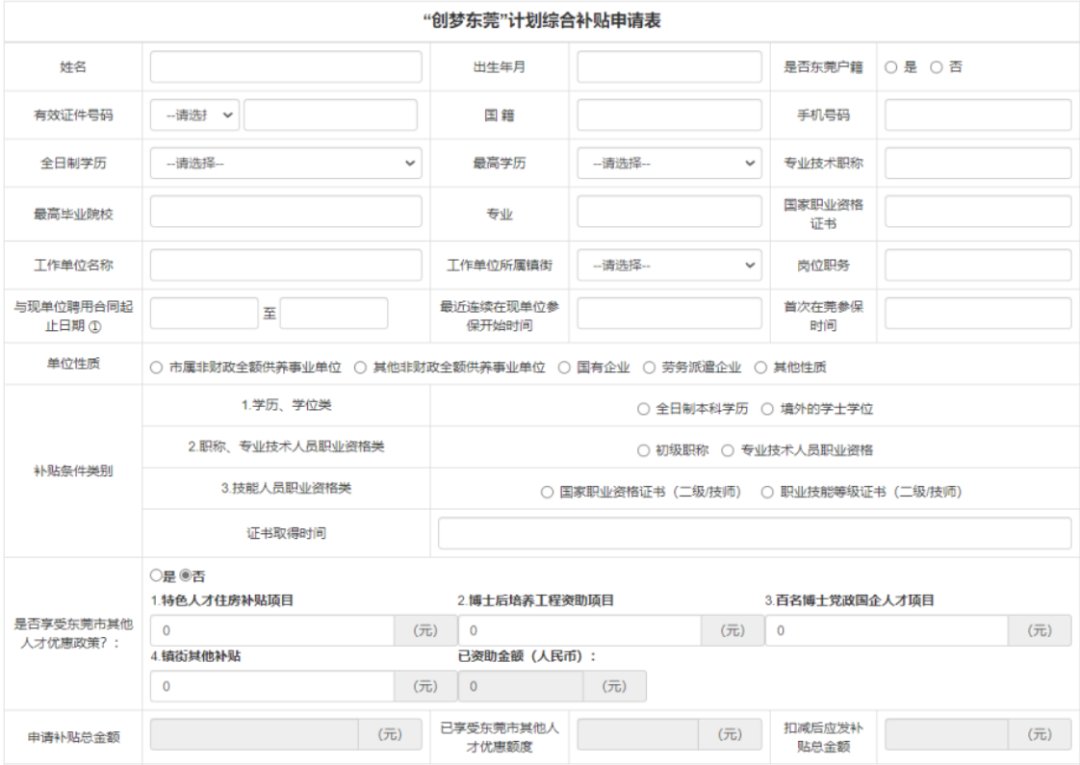Click the 最高毕业院校 input field

(285, 212)
